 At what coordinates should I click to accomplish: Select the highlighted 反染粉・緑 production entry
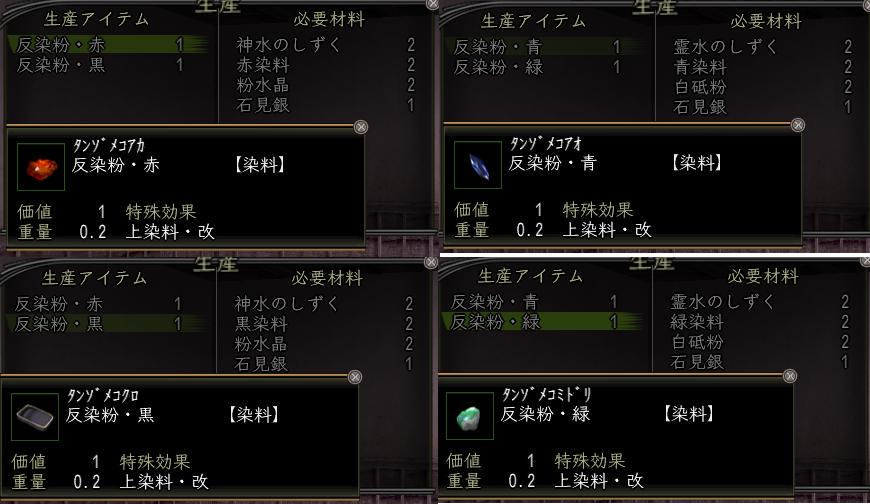pyautogui.click(x=542, y=321)
